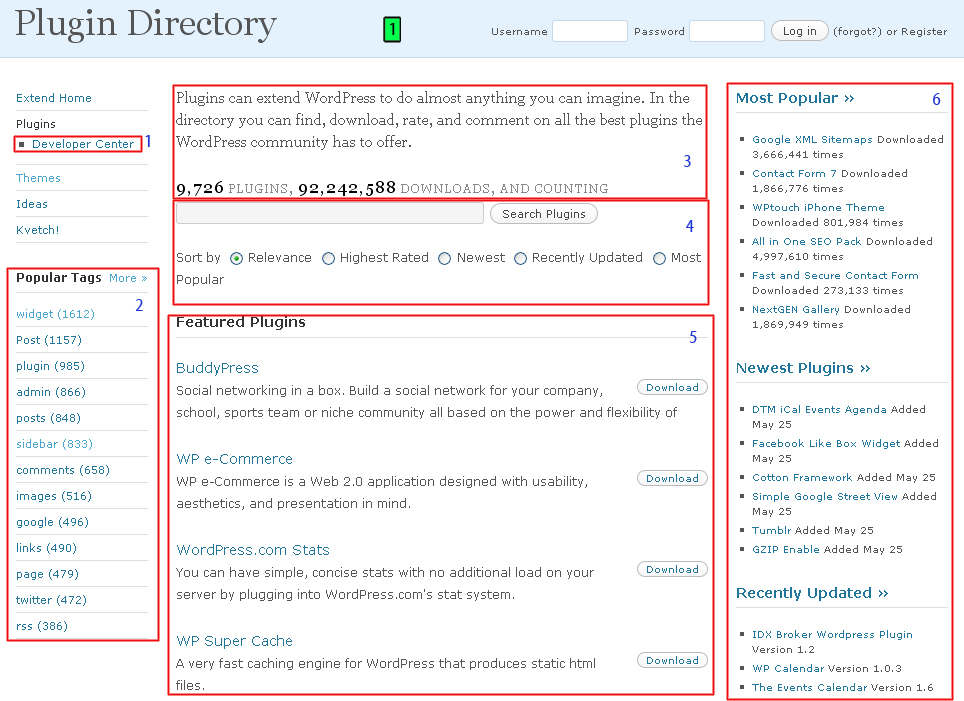This screenshot has height=701, width=964.
Task: Open the WP Super Cache plugin title
Action: coord(234,641)
